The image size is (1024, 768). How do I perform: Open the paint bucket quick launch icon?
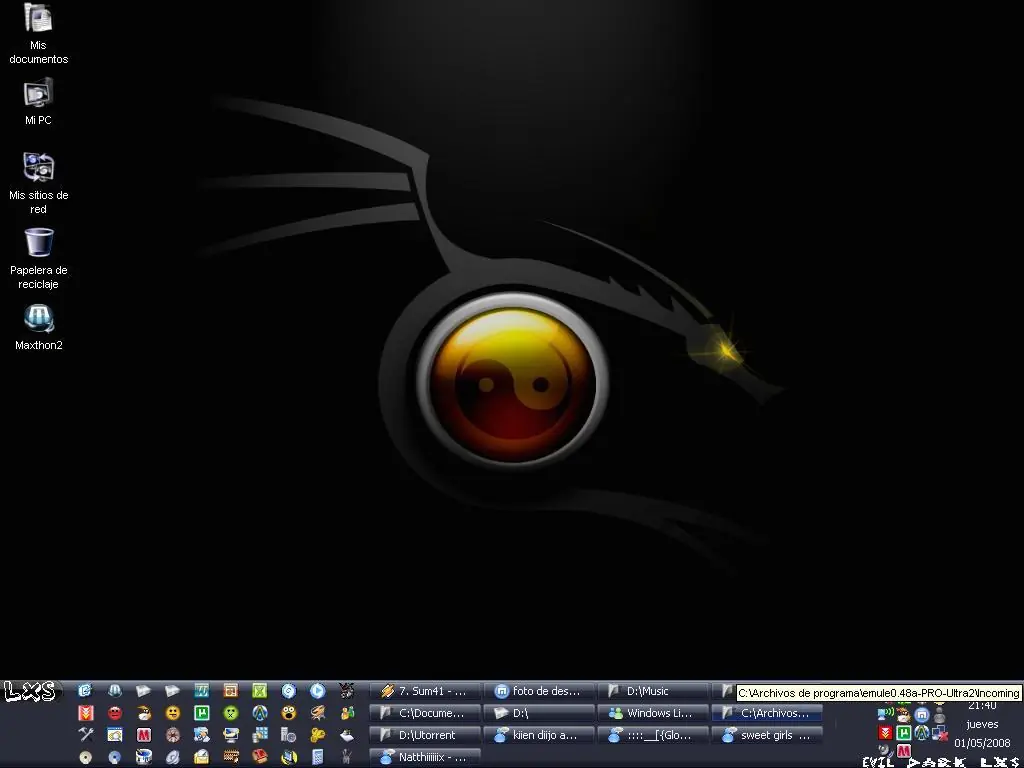(144, 757)
